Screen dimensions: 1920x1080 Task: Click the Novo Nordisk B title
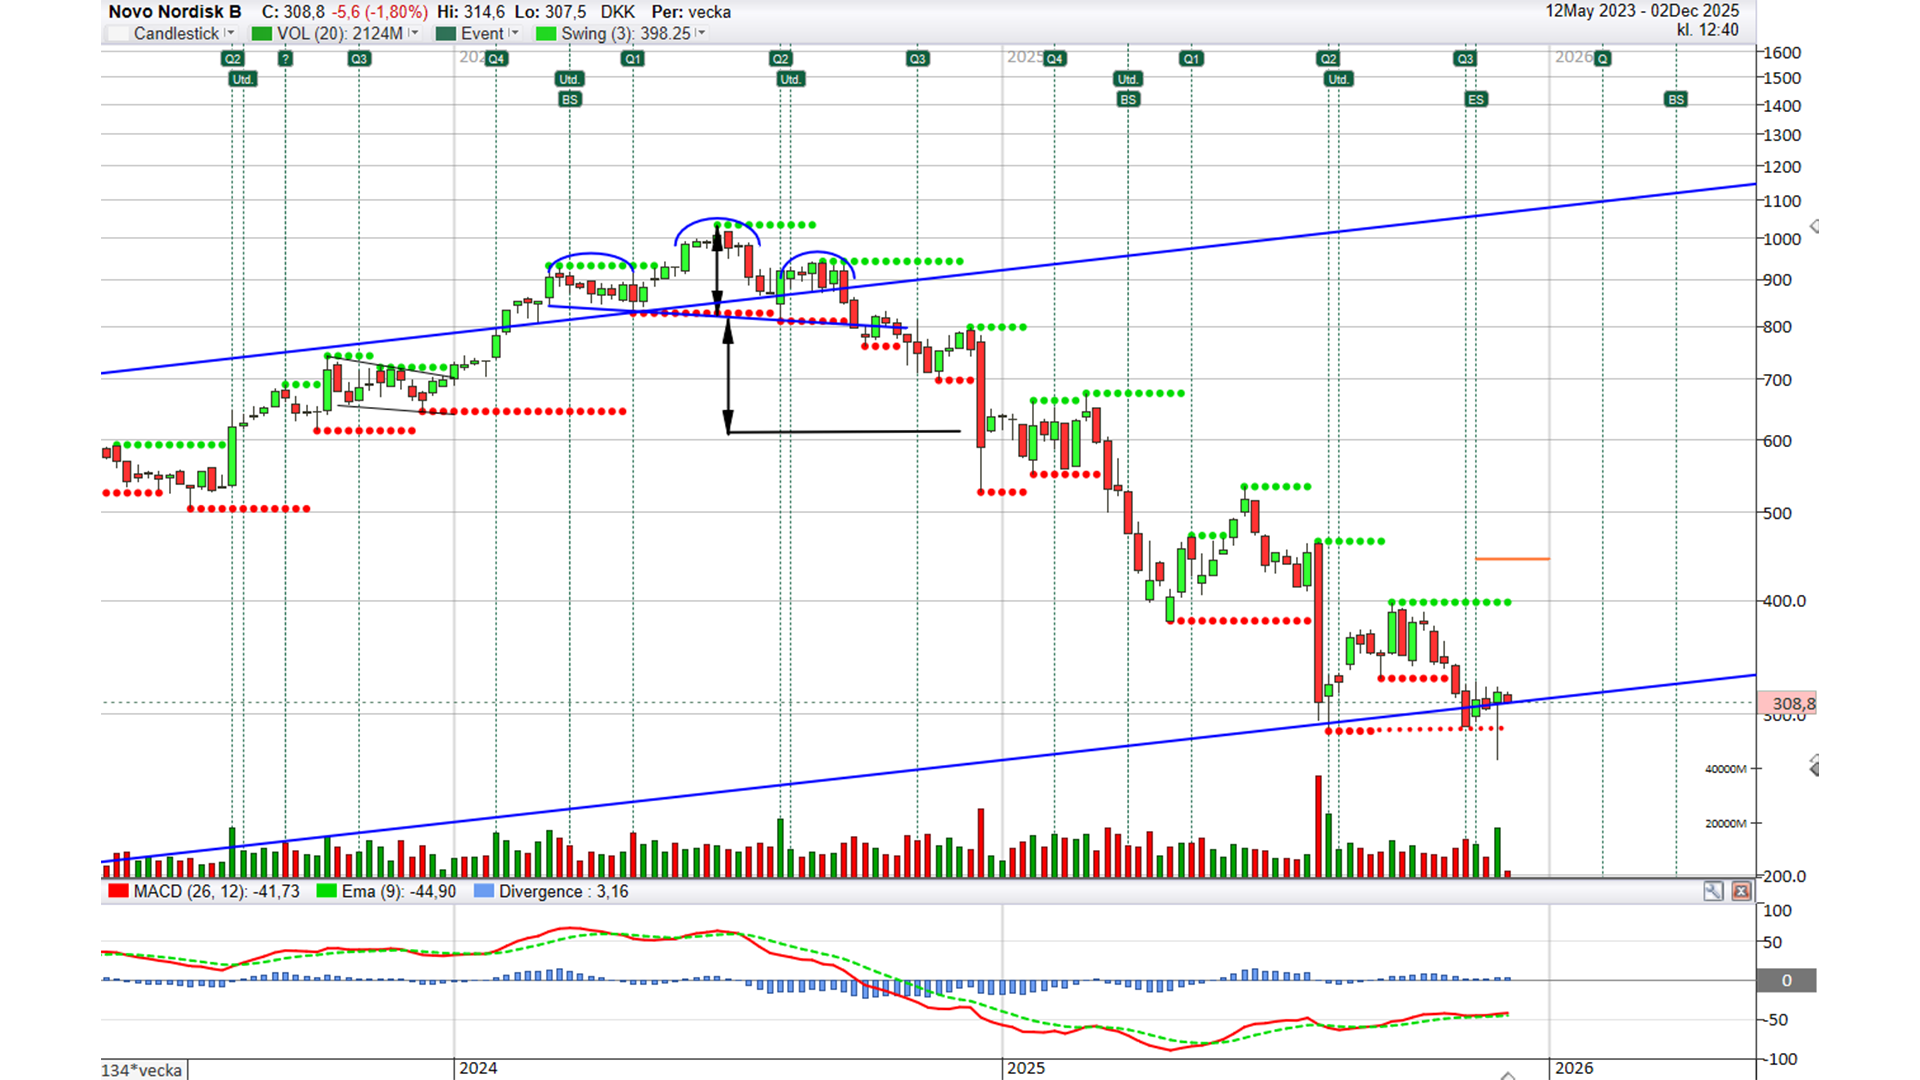click(x=175, y=12)
